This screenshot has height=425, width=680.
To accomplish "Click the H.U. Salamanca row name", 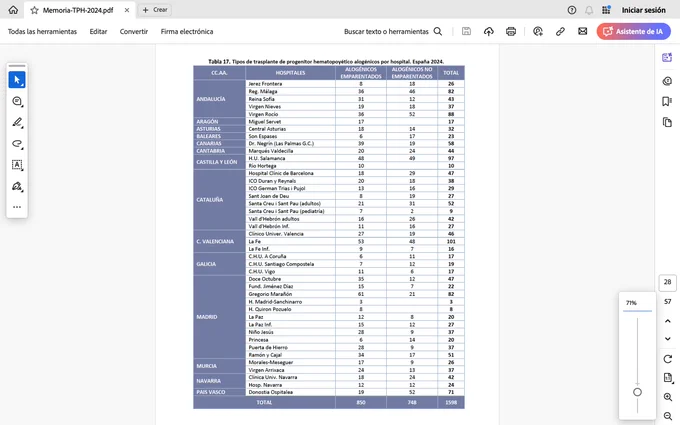I will [x=266, y=158].
